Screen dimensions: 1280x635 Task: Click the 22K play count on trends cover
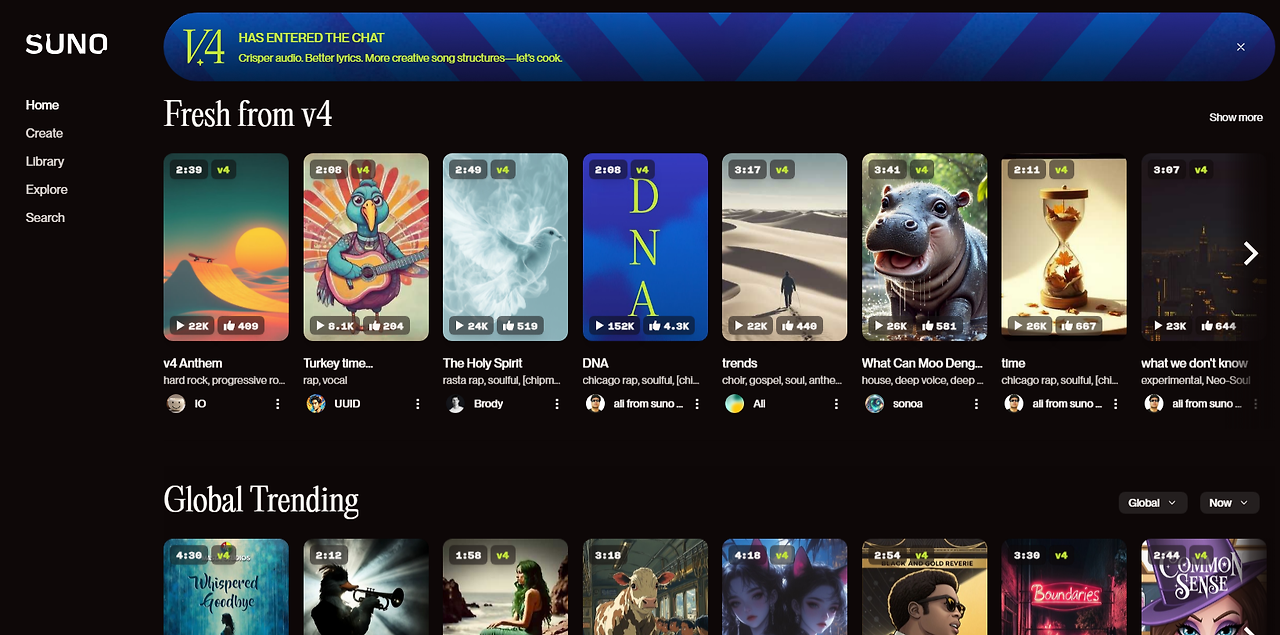(751, 326)
